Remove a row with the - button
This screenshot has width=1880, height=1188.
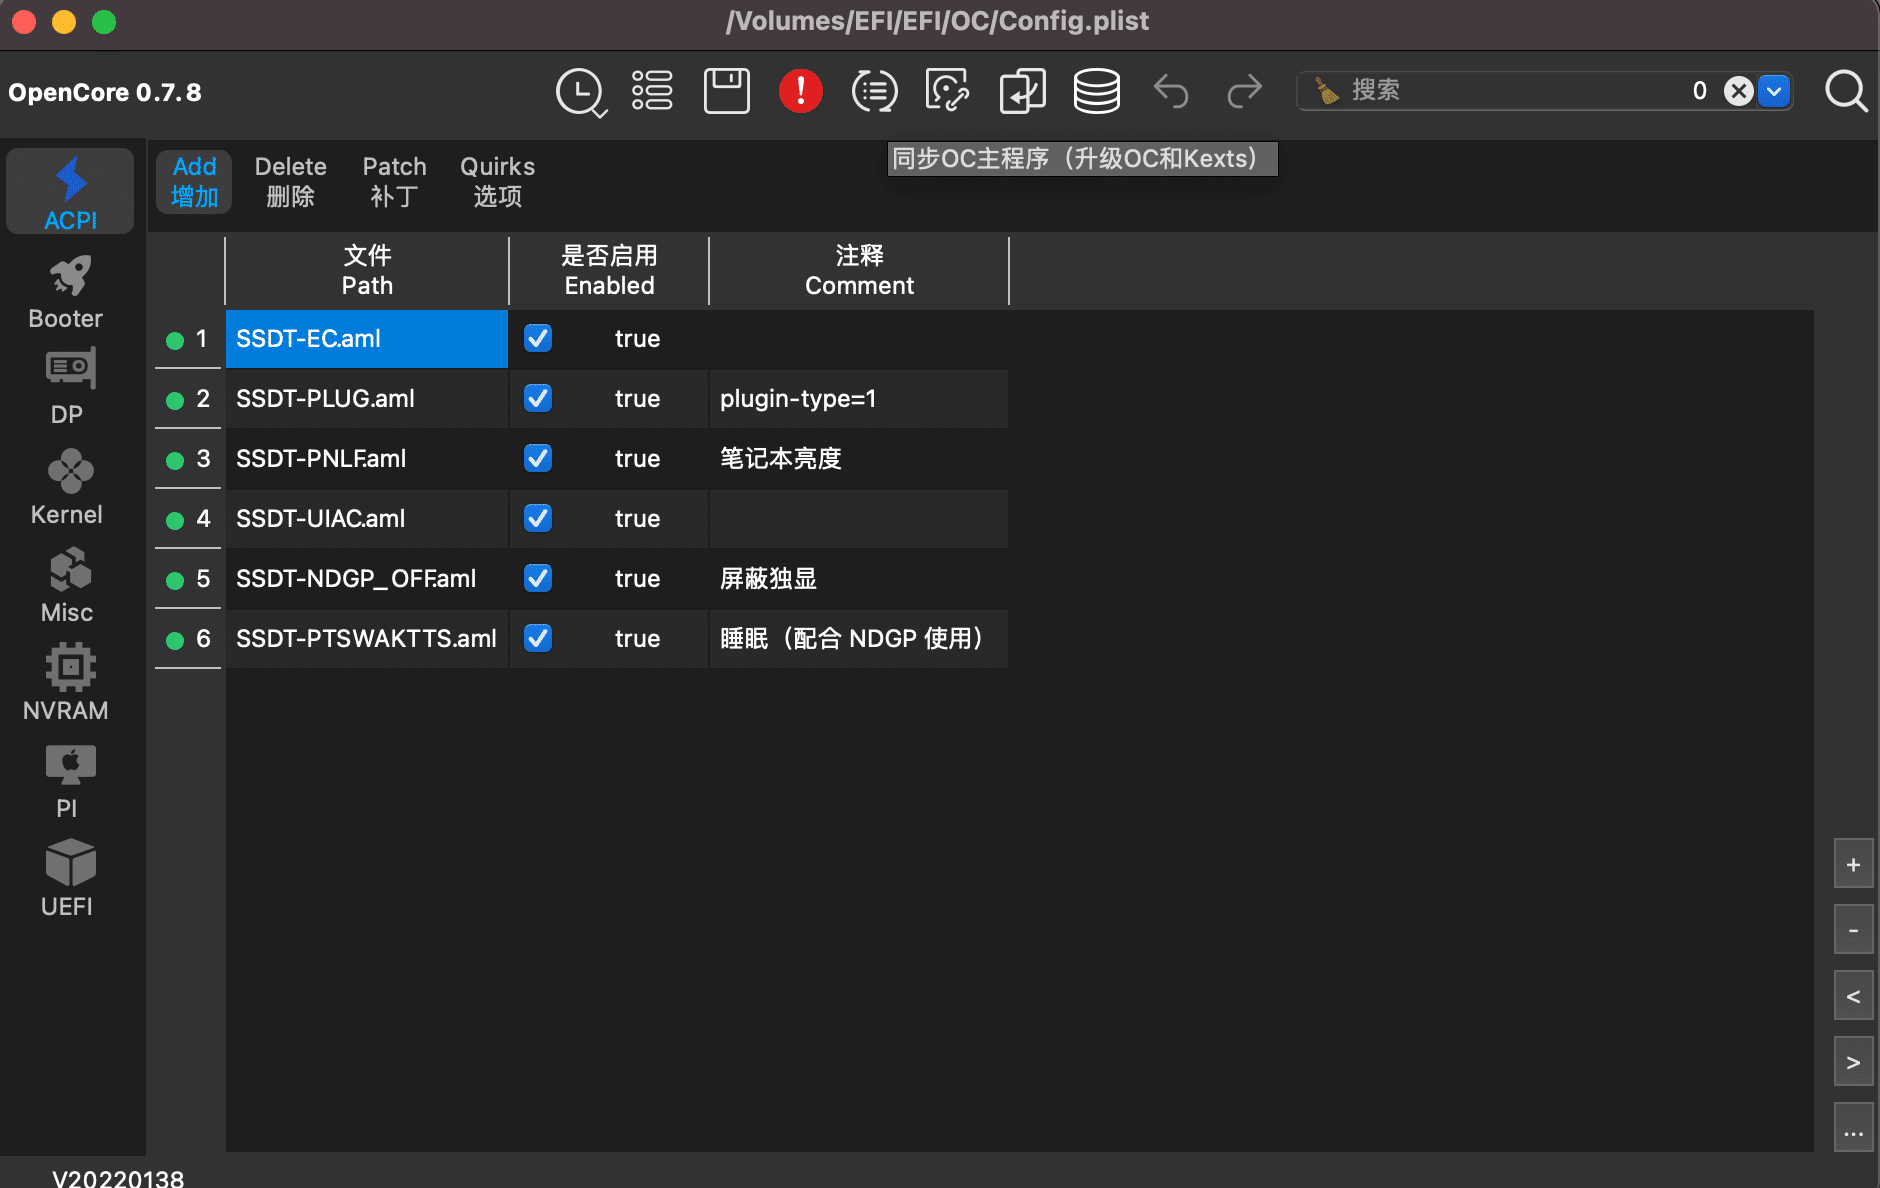[1853, 931]
